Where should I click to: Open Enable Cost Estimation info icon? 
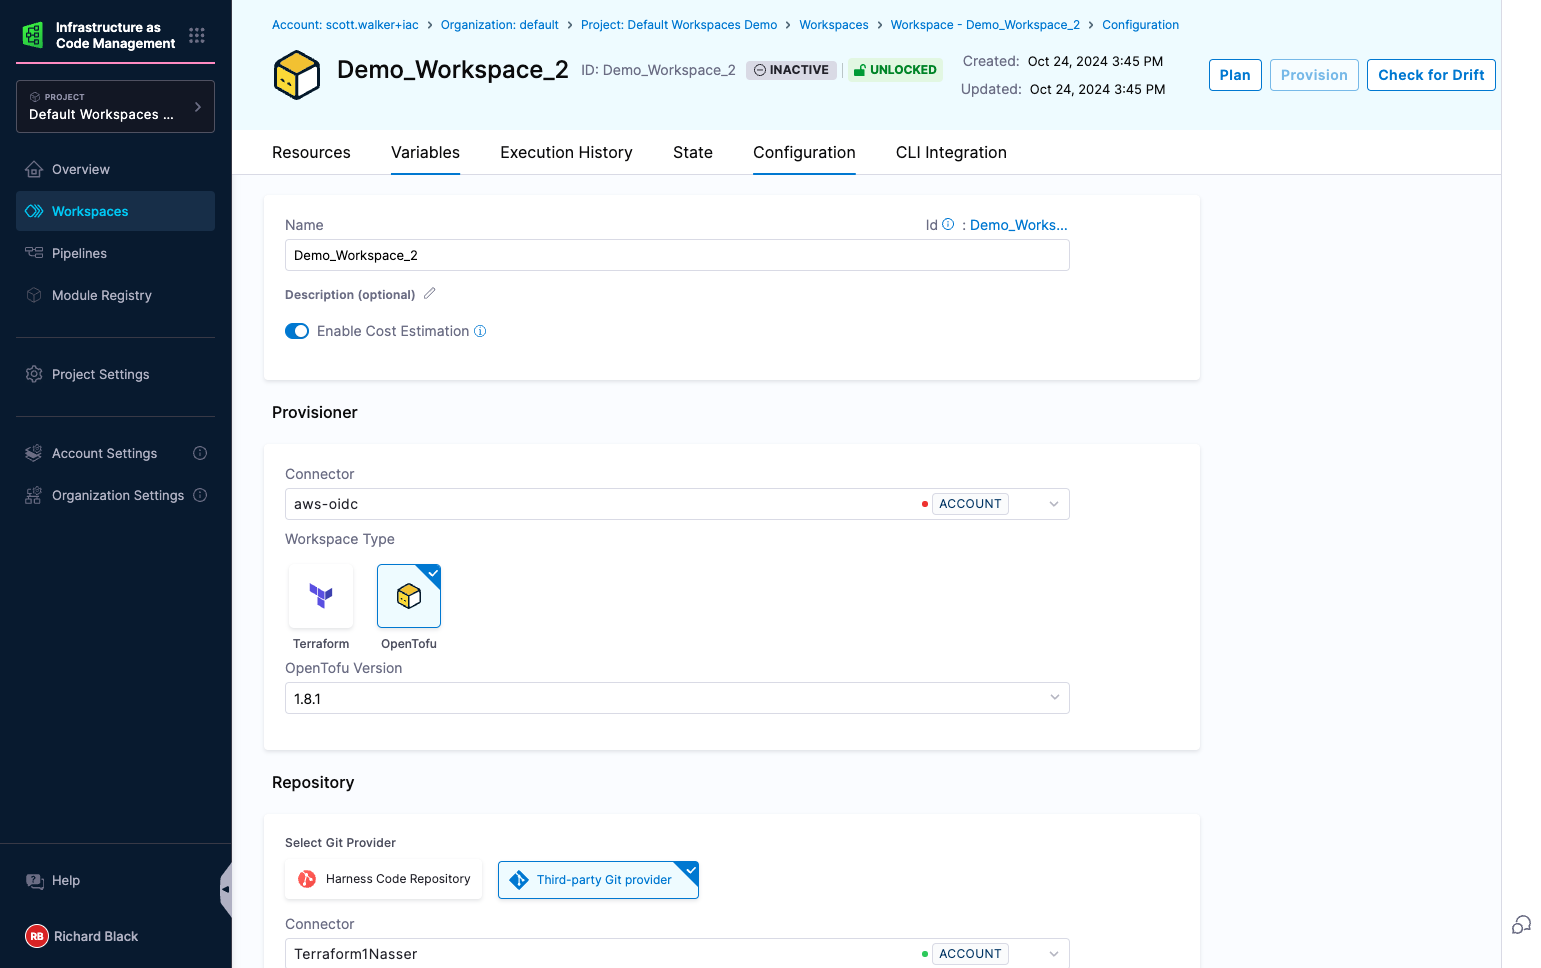(x=480, y=331)
